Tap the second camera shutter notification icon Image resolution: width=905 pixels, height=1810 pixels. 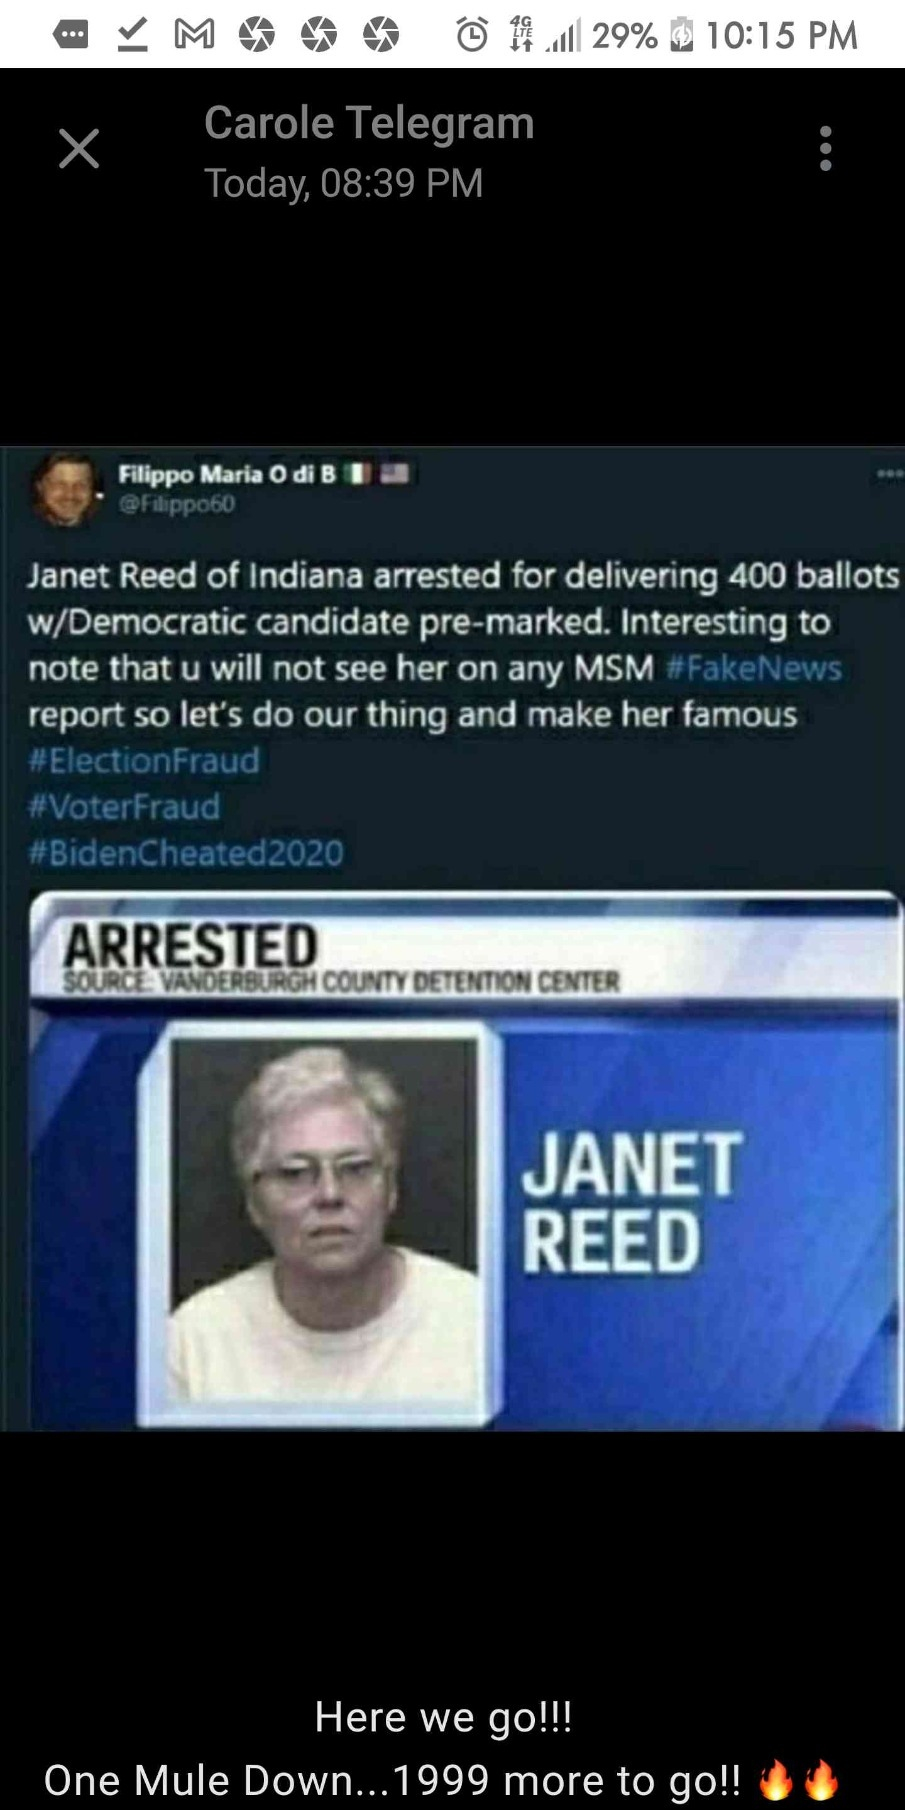[319, 36]
